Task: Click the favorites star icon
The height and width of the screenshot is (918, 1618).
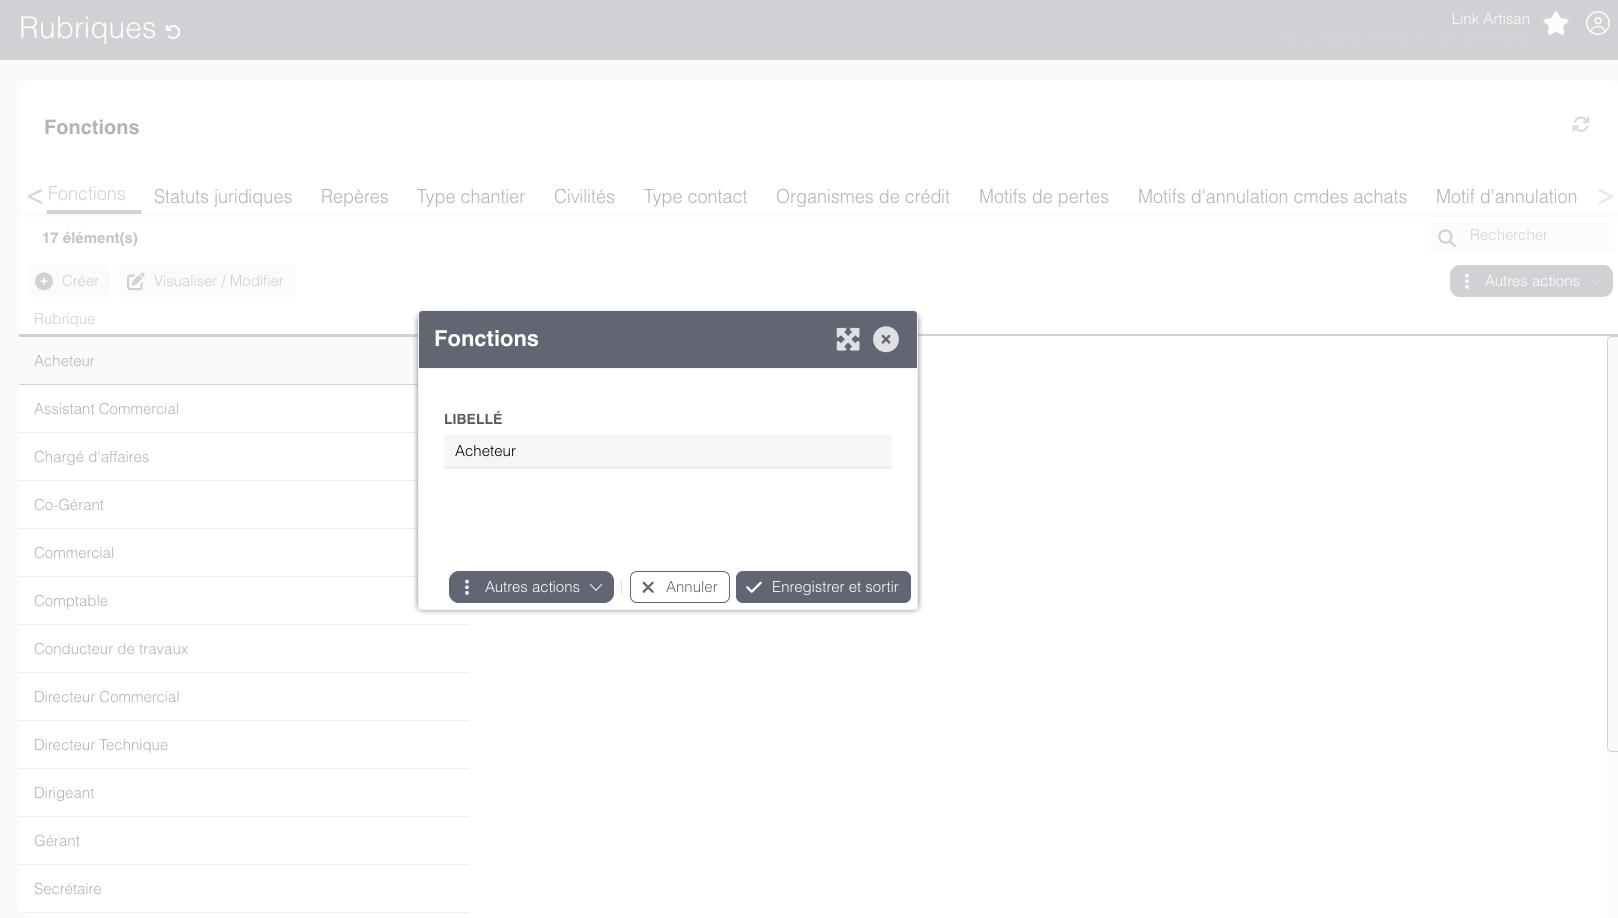Action: (1556, 23)
